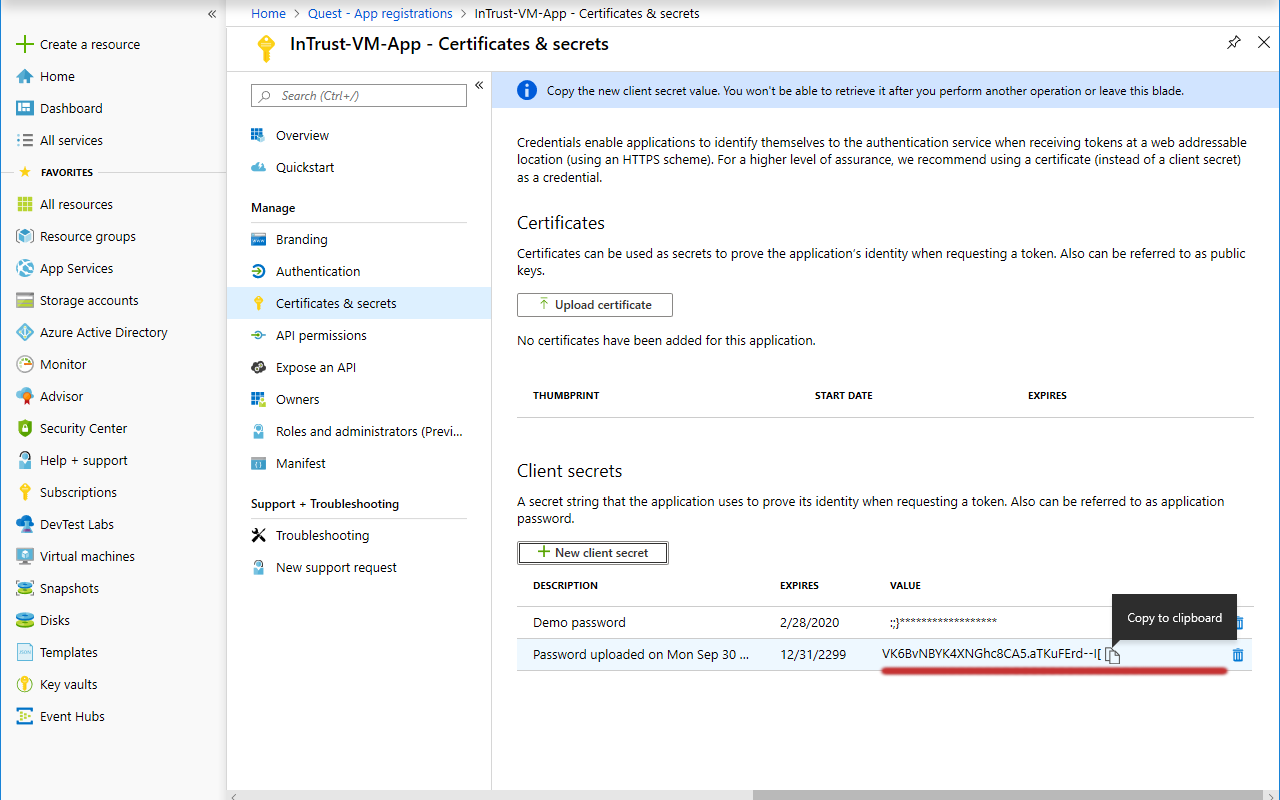The image size is (1280, 800).
Task: Click the copy to clipboard icon
Action: click(x=1112, y=655)
